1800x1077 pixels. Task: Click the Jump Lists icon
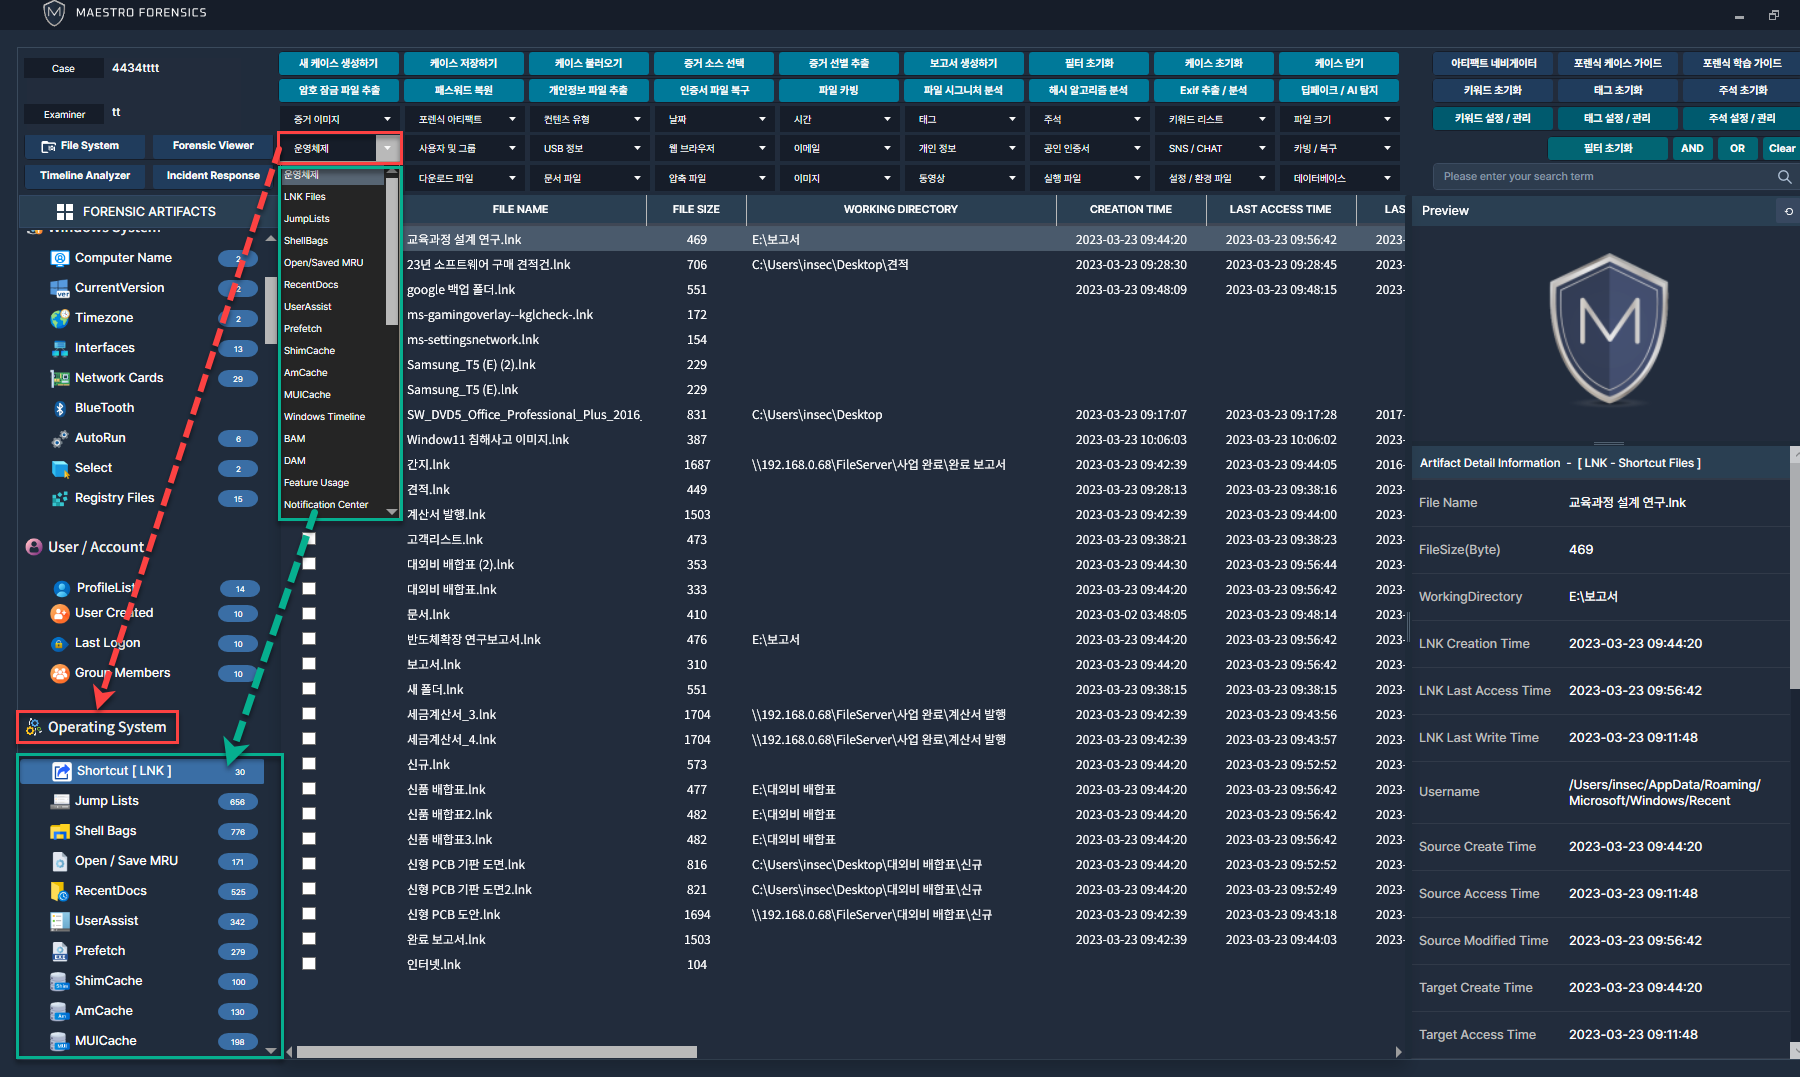[59, 801]
